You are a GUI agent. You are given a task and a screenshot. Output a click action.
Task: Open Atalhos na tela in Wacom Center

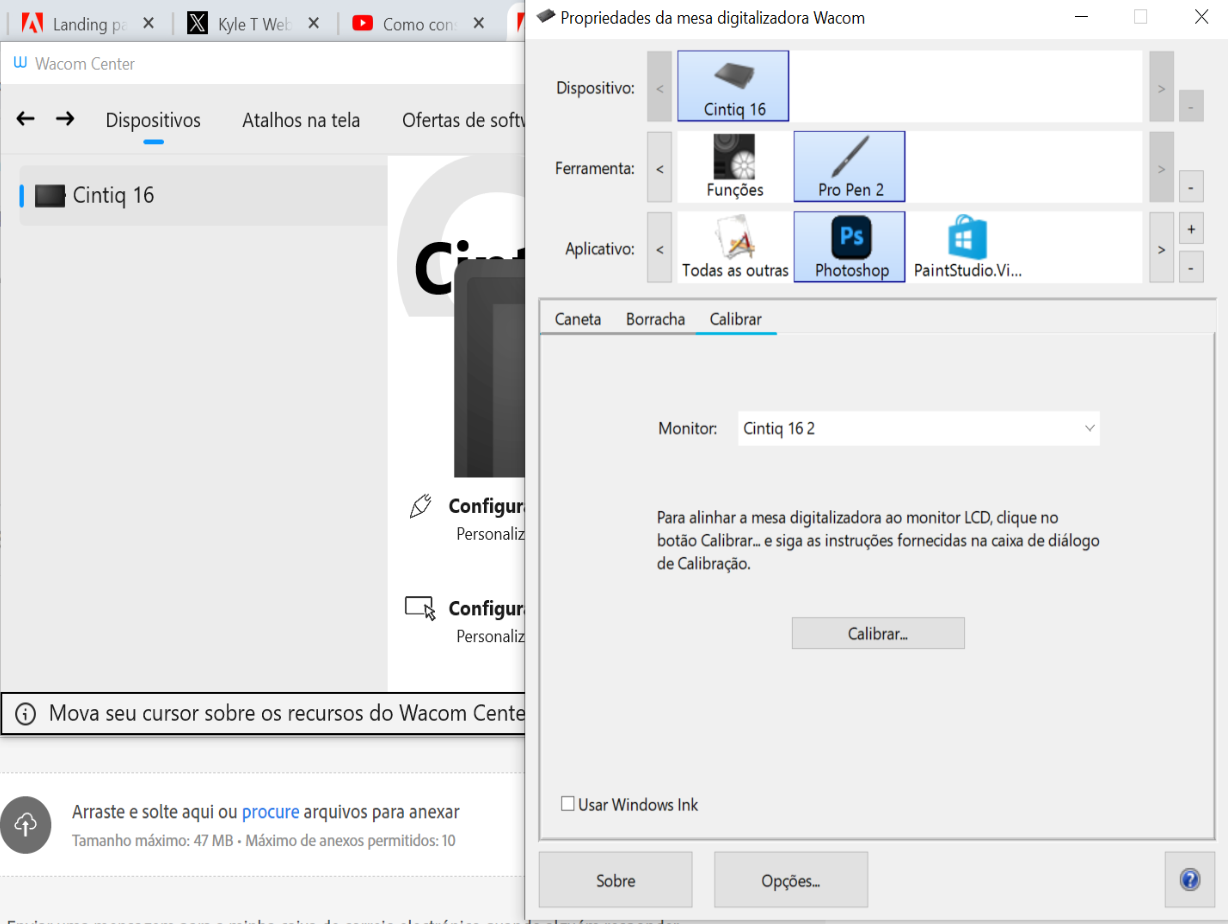301,120
